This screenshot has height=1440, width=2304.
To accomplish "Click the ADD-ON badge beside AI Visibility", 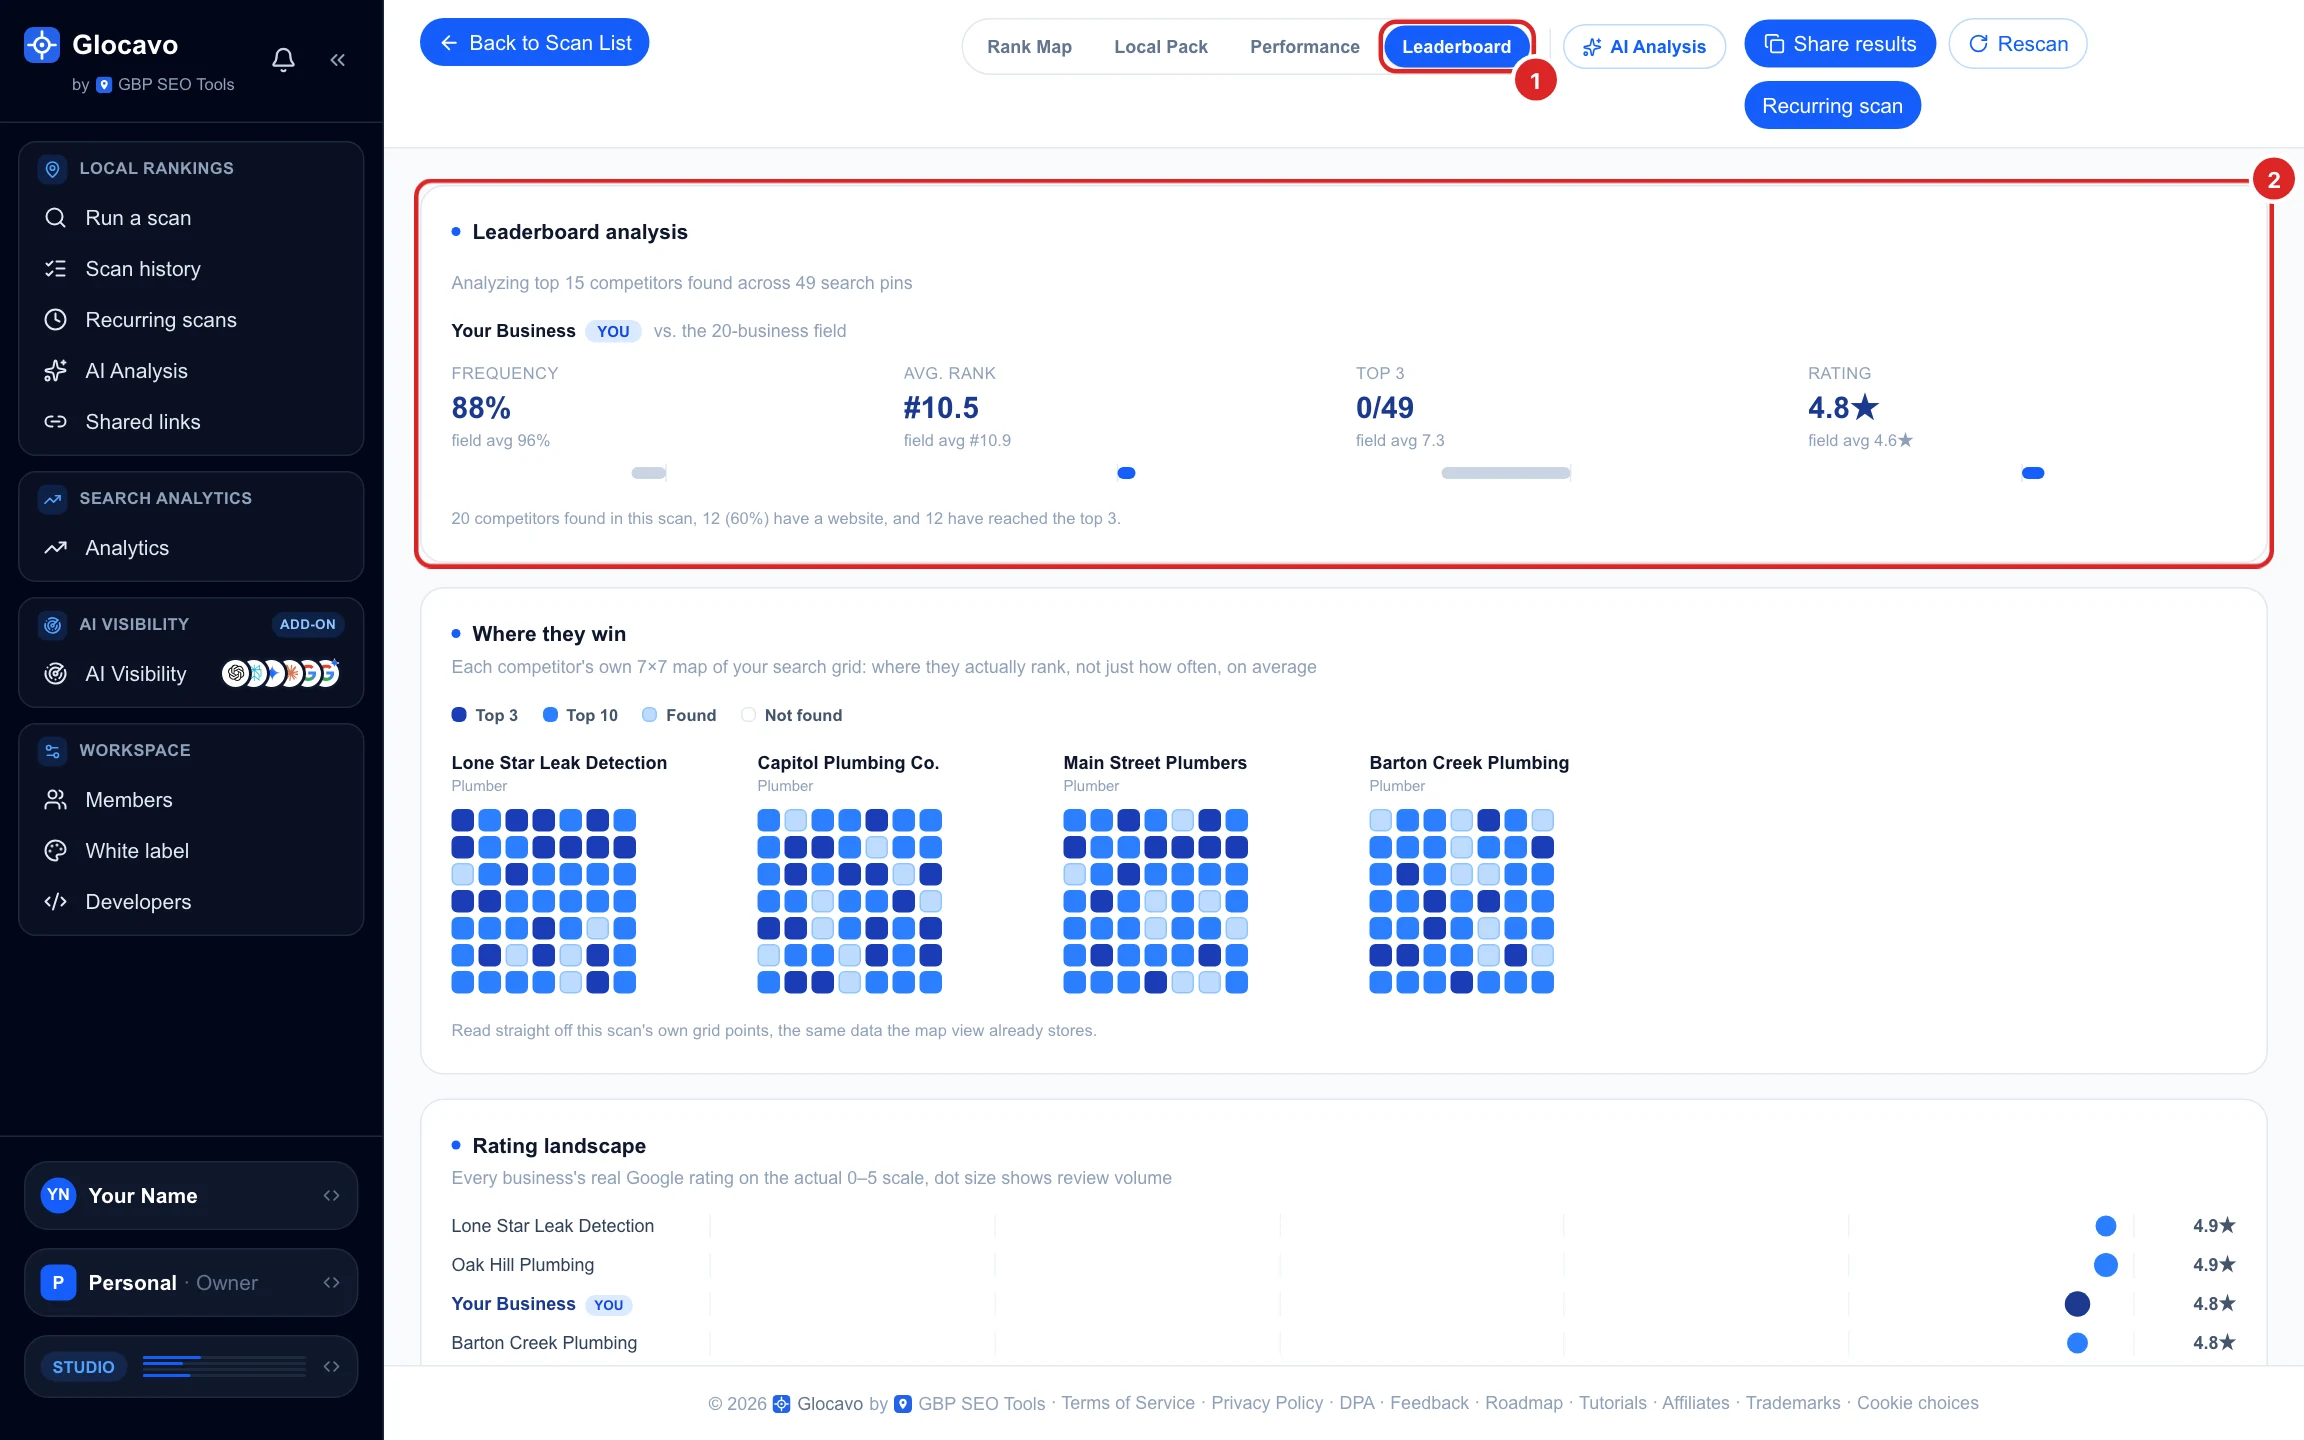I will coord(308,625).
